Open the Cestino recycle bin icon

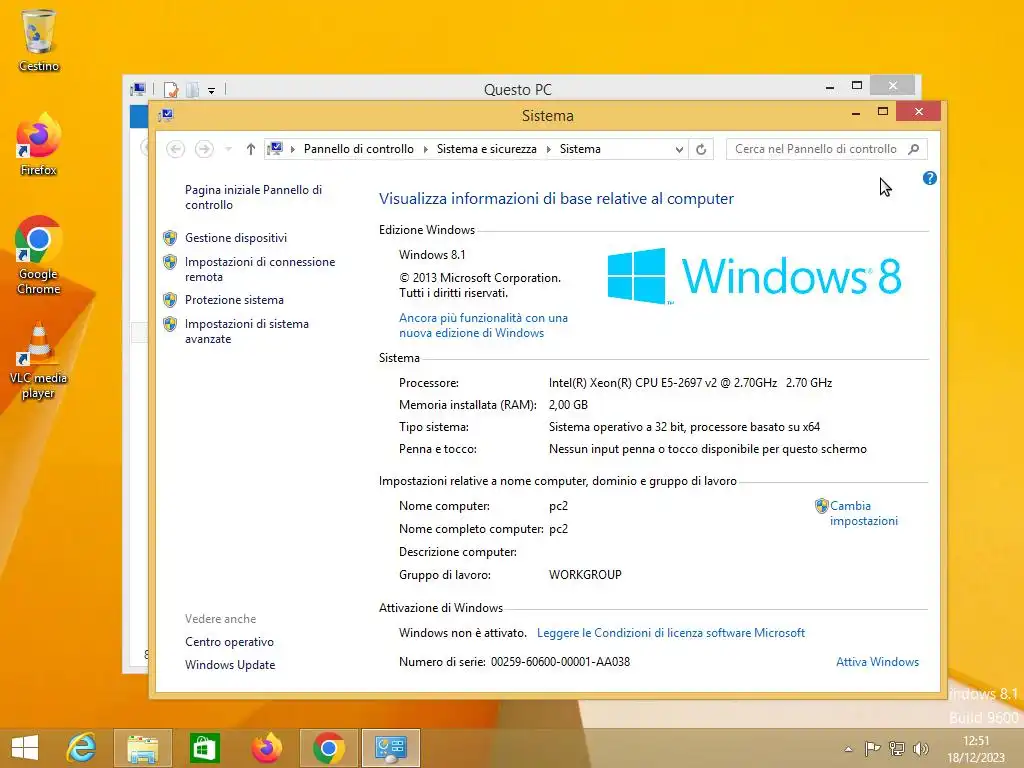39,40
